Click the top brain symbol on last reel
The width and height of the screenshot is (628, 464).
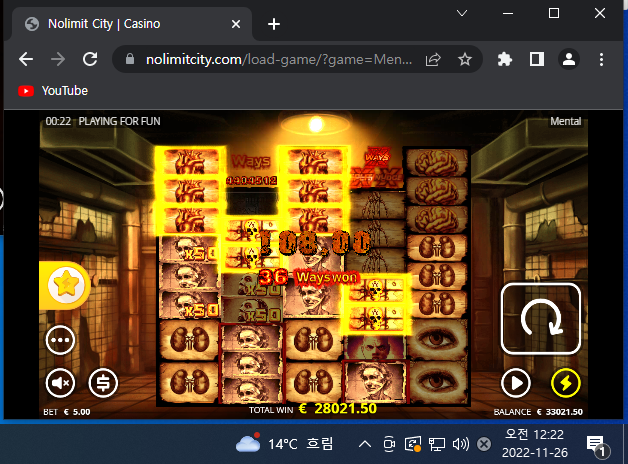click(437, 162)
